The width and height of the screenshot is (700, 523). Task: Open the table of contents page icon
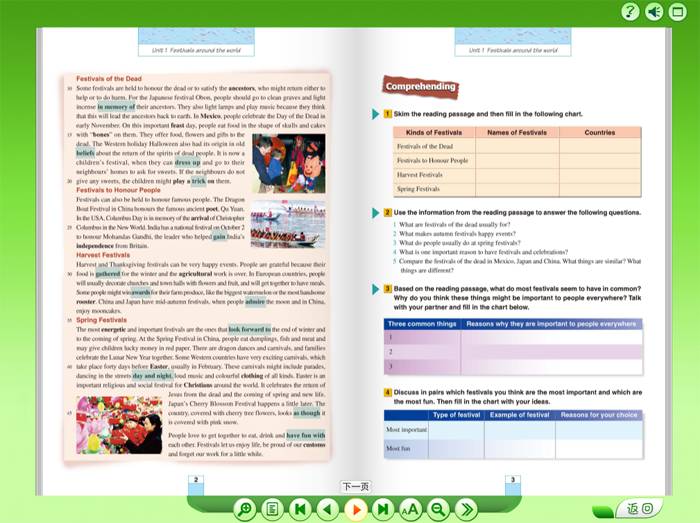tap(272, 509)
